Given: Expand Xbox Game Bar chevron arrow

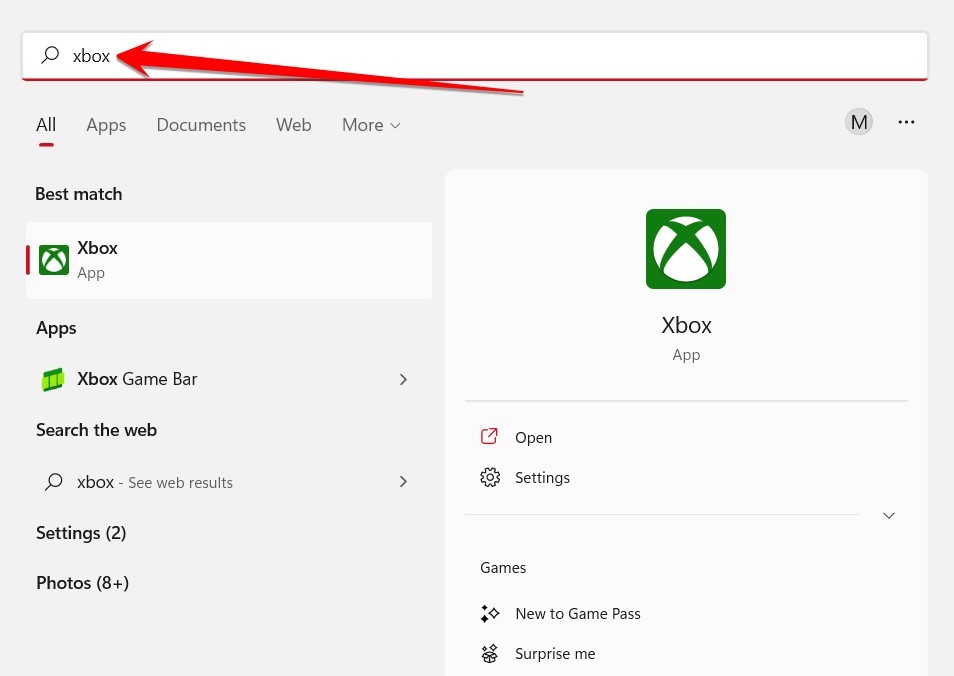Looking at the screenshot, I should pyautogui.click(x=403, y=380).
